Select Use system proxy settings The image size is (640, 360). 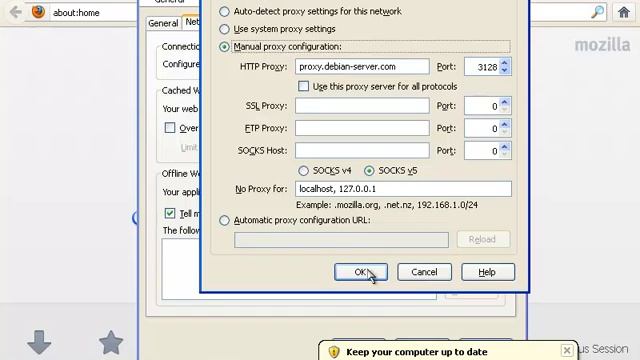224,29
